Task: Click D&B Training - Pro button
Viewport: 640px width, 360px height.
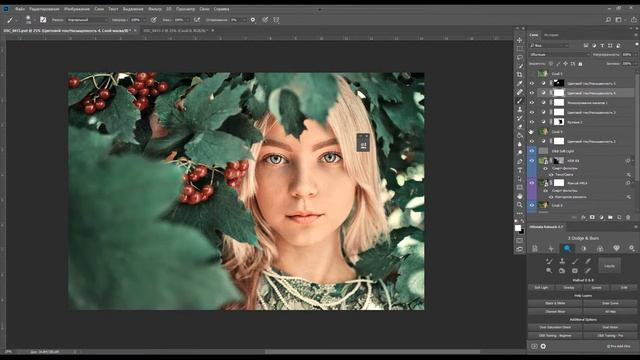Action: 610,336
